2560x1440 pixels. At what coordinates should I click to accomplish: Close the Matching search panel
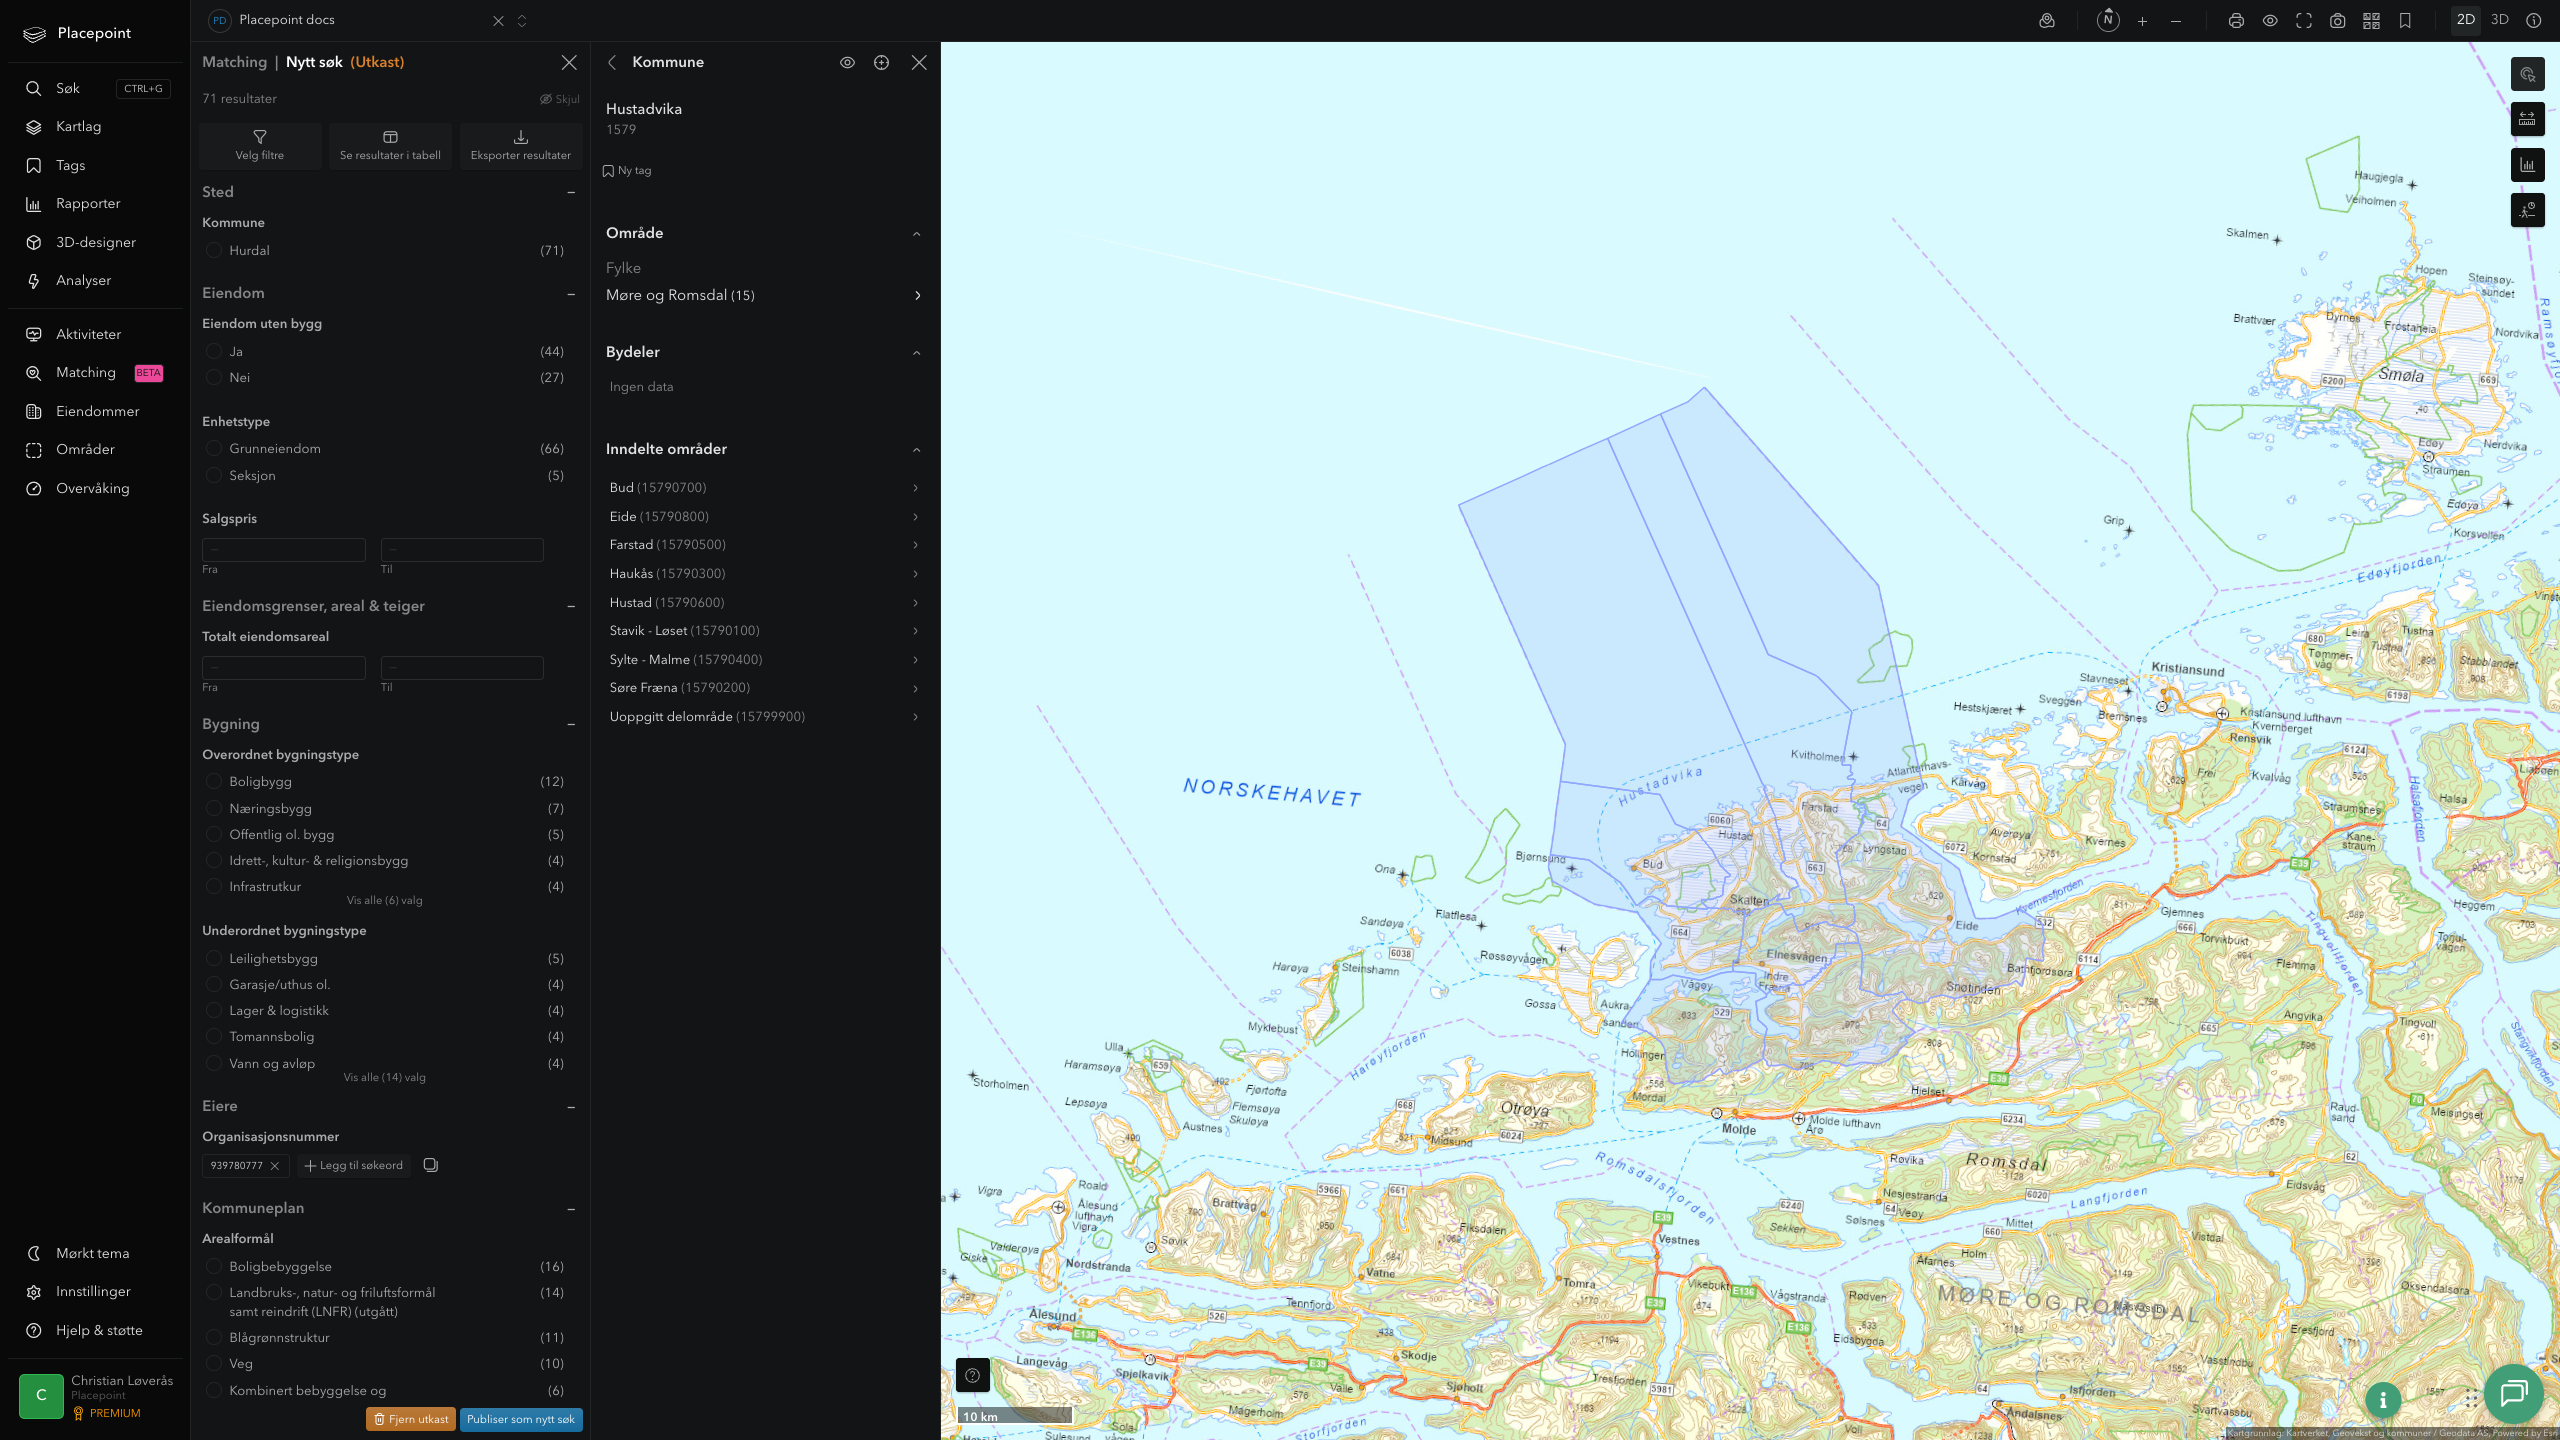coord(569,63)
